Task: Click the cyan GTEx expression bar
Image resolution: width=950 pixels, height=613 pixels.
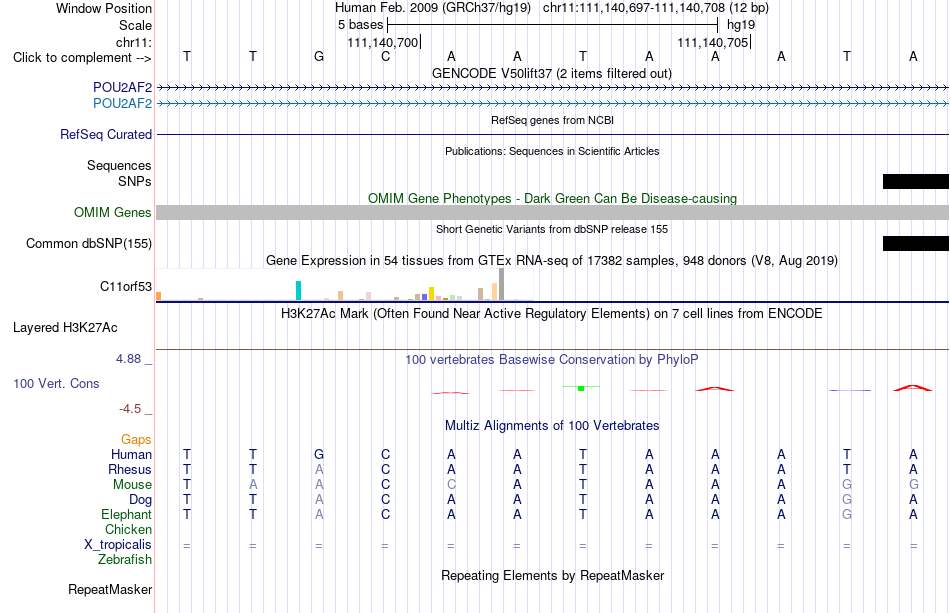Action: pos(298,291)
